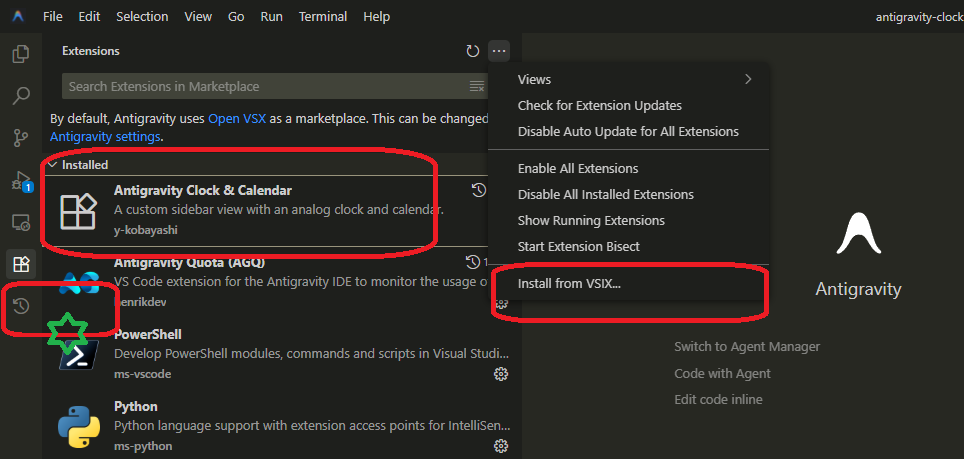
Task: Click activation time icon on Clock & Calendar
Action: [x=479, y=190]
